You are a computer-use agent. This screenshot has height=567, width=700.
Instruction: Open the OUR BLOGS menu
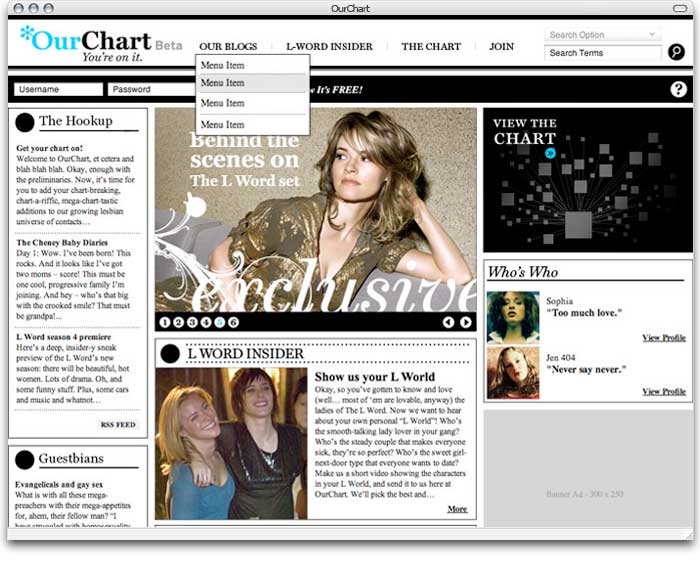tap(228, 46)
